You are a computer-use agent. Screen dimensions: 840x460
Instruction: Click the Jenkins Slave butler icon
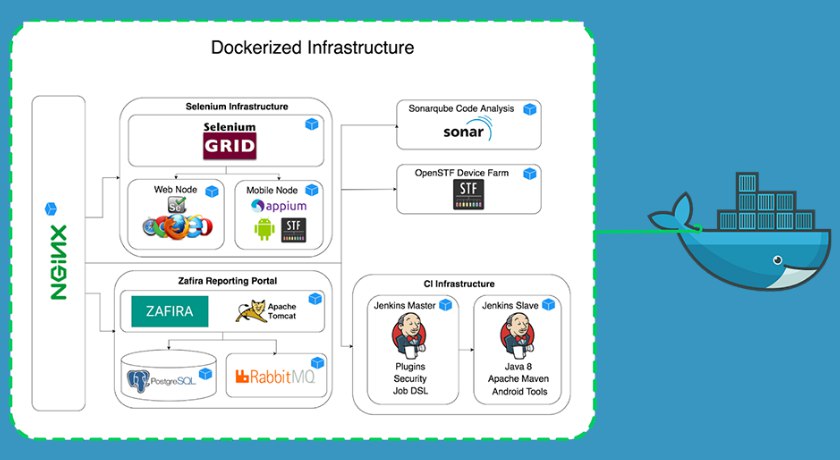point(518,336)
